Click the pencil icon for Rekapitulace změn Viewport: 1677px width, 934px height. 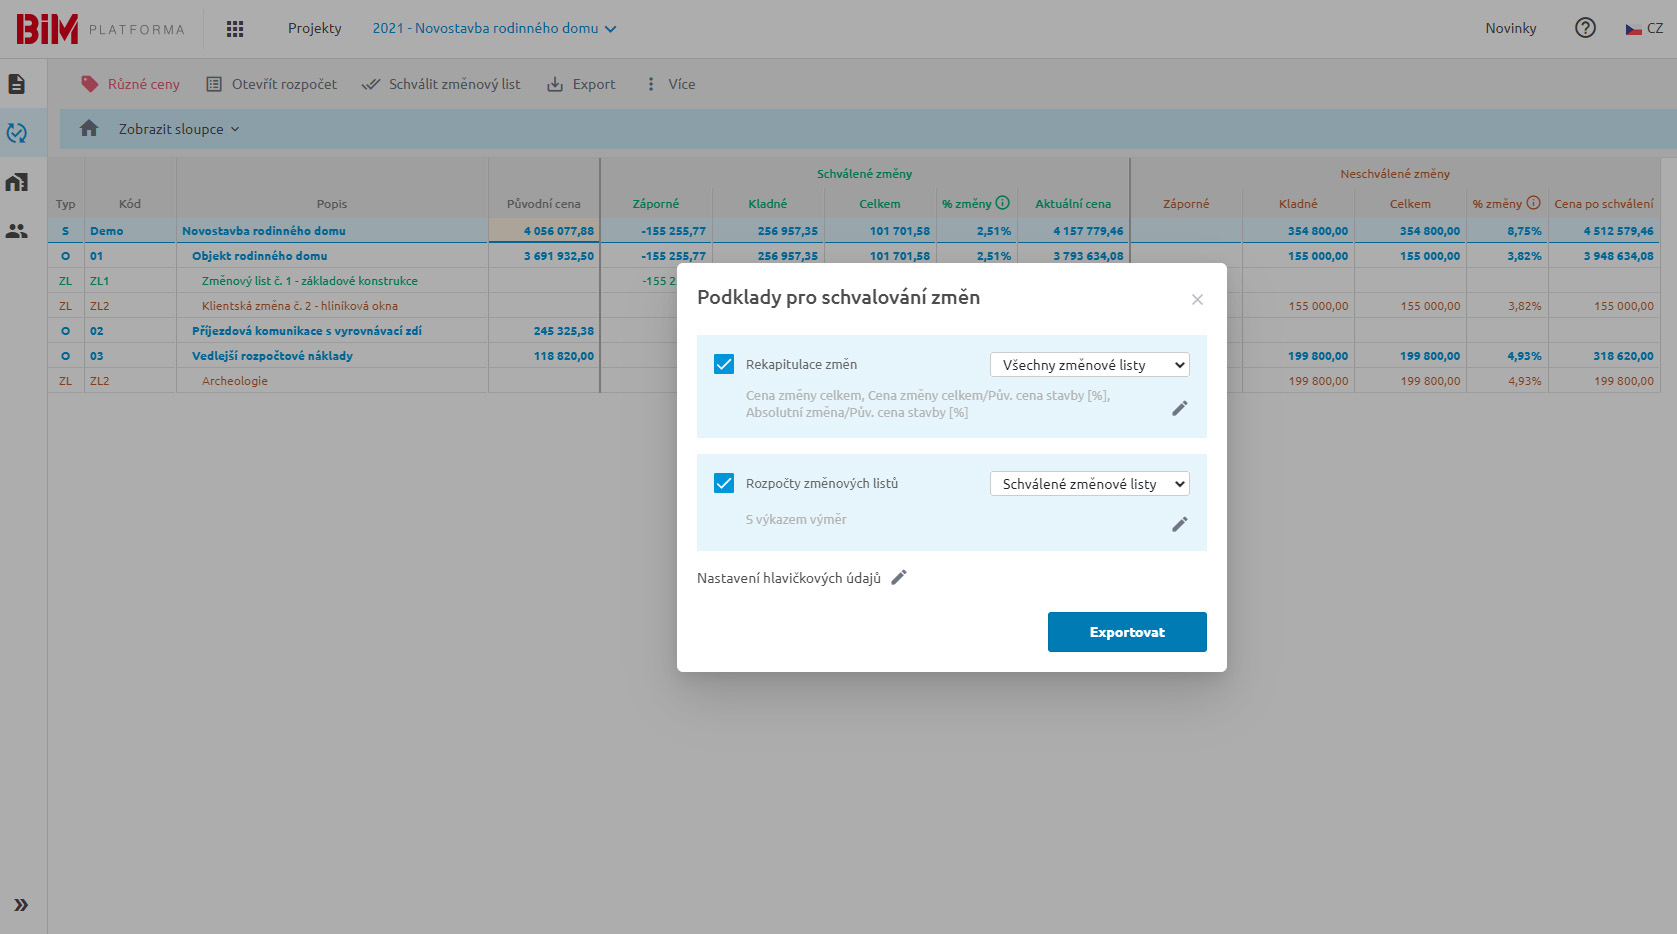[x=1180, y=408]
